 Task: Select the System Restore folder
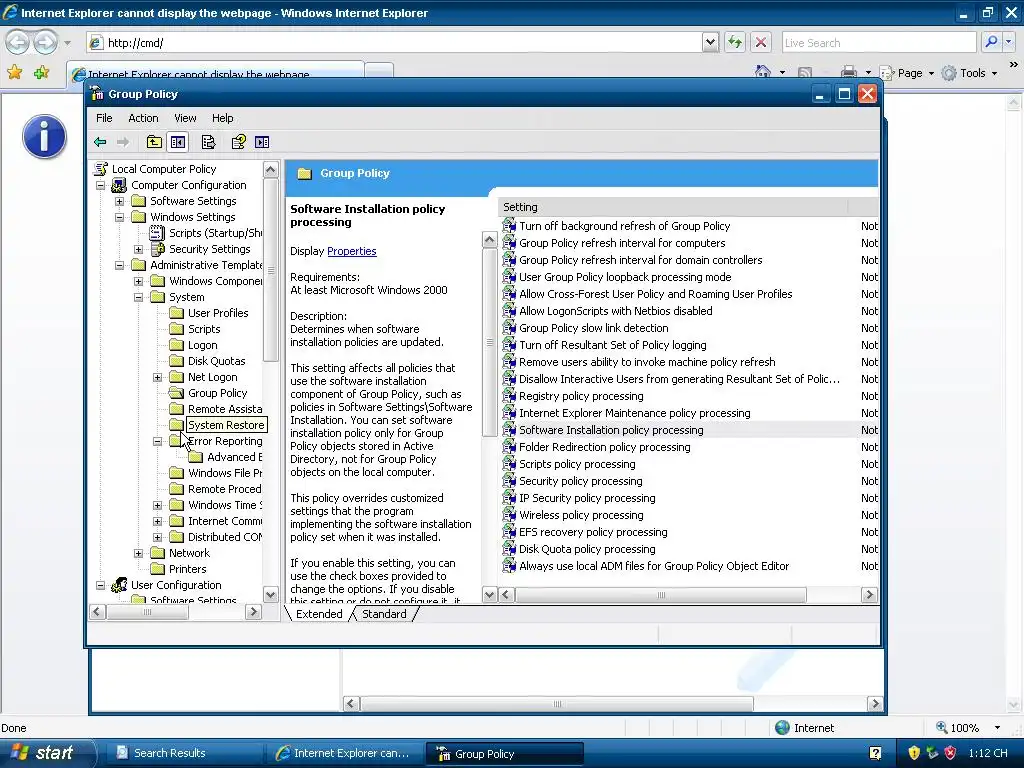pos(217,425)
